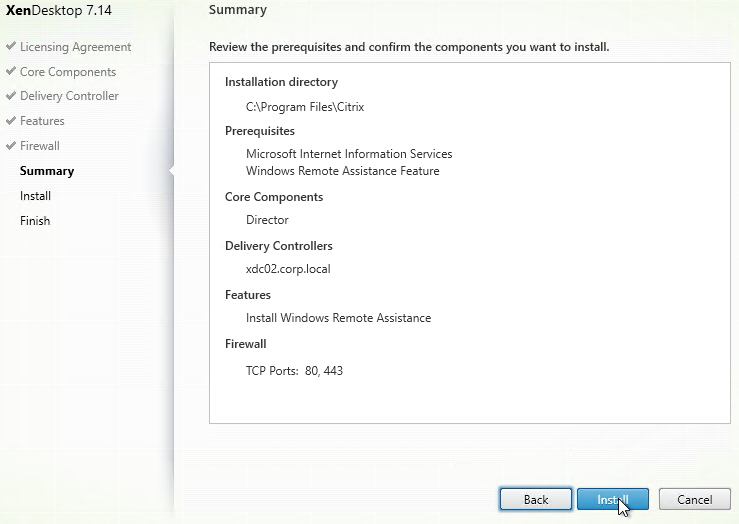Click the Review the prerequisites instruction text
The image size is (739, 524).
[x=409, y=47]
